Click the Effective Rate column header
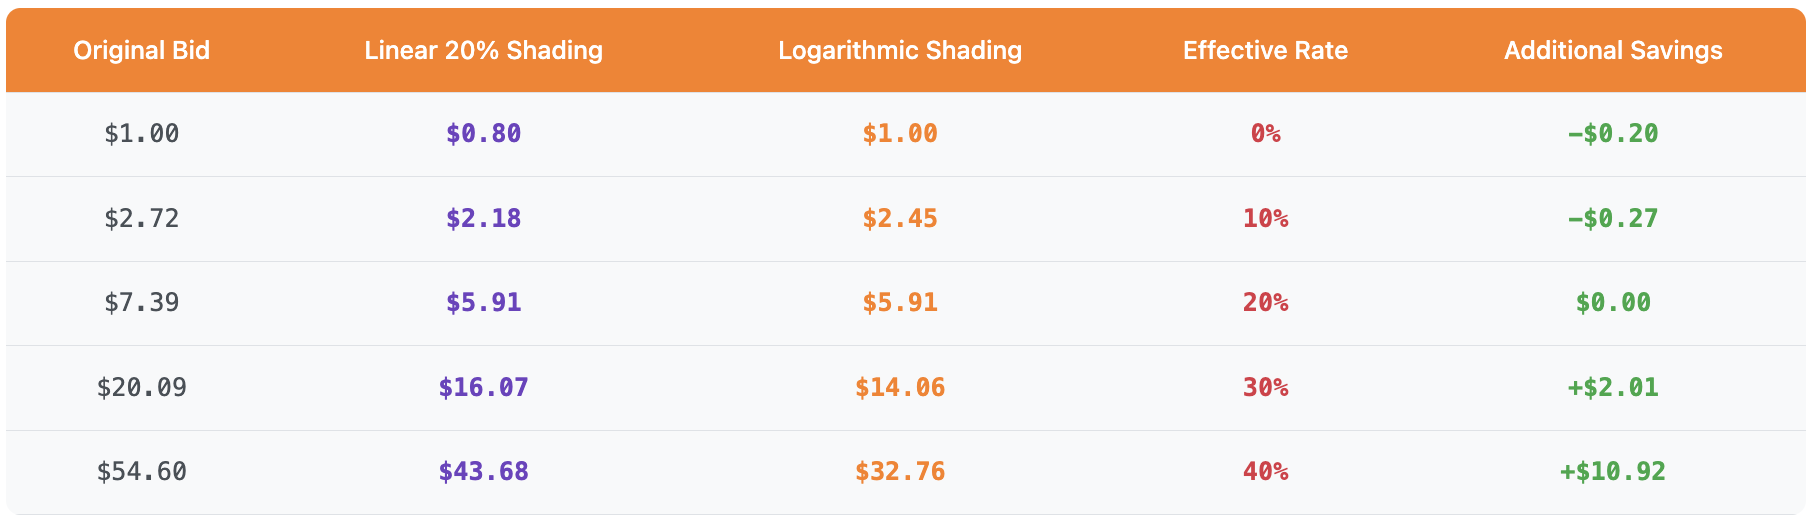The height and width of the screenshot is (522, 1814). point(1265,50)
